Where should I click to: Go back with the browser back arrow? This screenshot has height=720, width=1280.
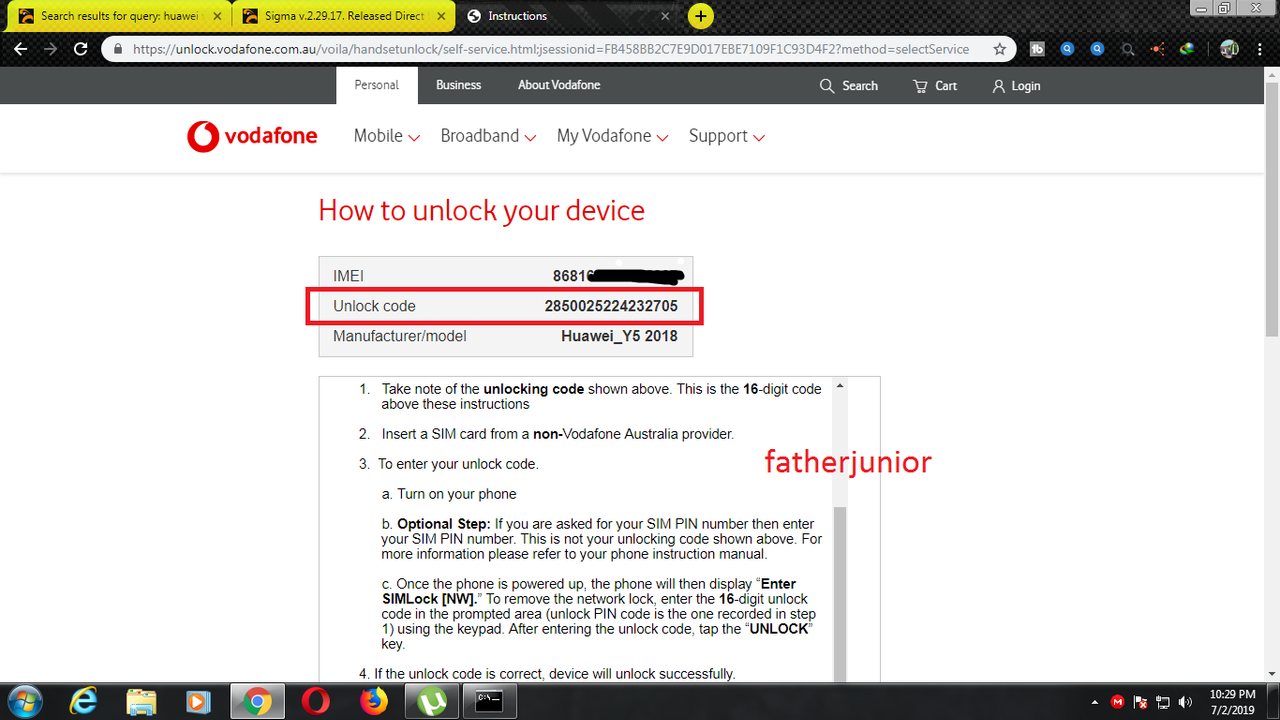coord(19,48)
